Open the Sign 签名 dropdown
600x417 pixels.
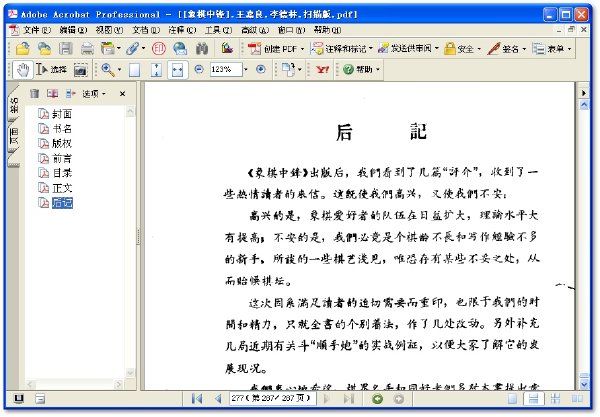[x=507, y=49]
